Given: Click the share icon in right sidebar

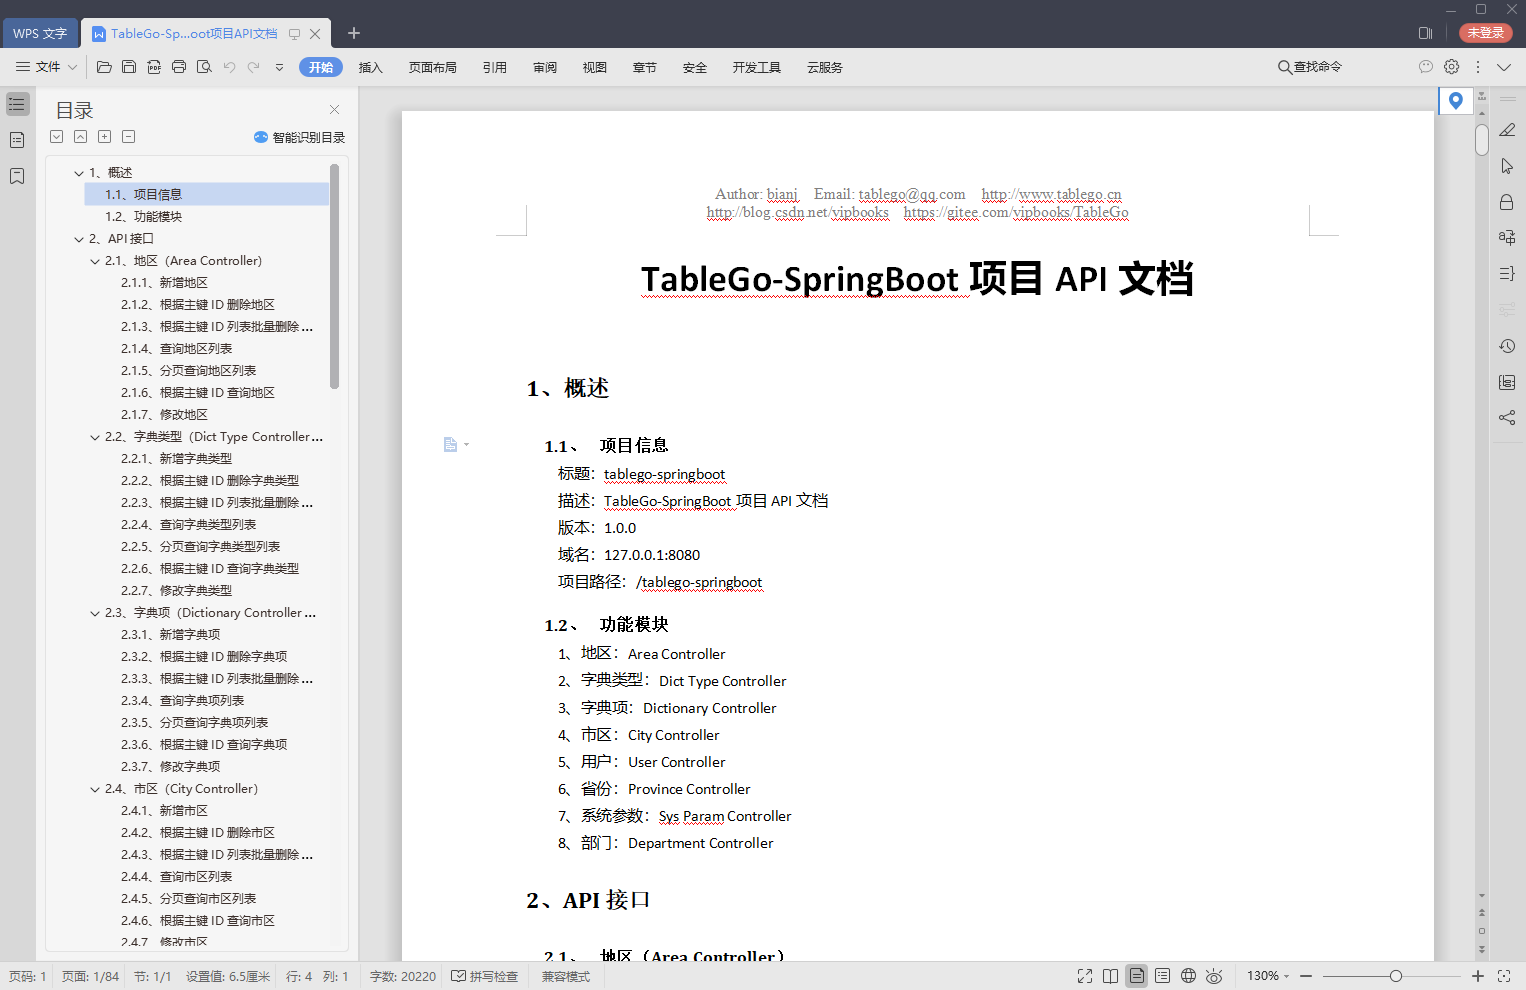Looking at the screenshot, I should coord(1507,418).
